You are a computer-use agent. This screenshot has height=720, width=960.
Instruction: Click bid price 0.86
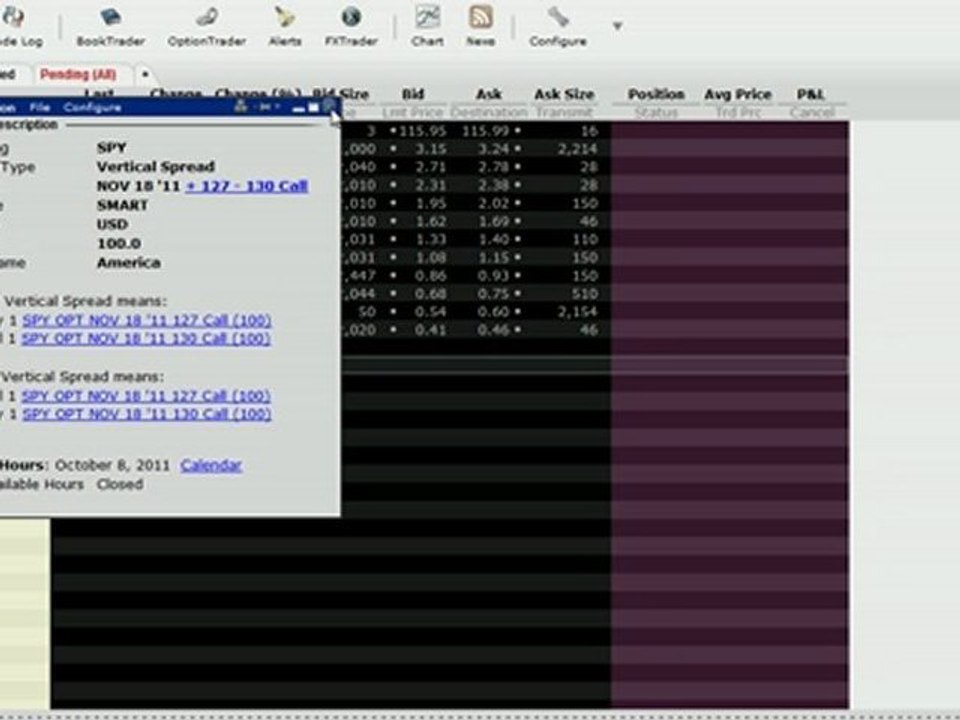click(430, 276)
